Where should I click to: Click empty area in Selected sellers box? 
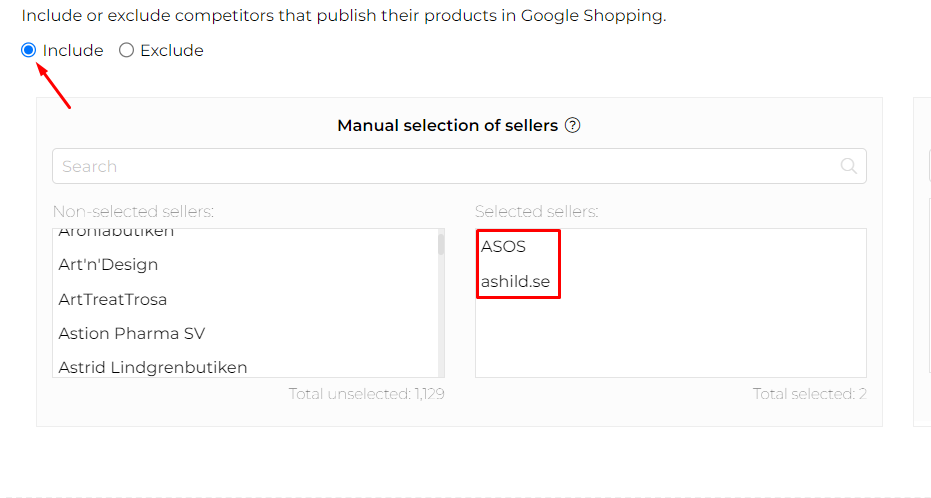pyautogui.click(x=670, y=335)
